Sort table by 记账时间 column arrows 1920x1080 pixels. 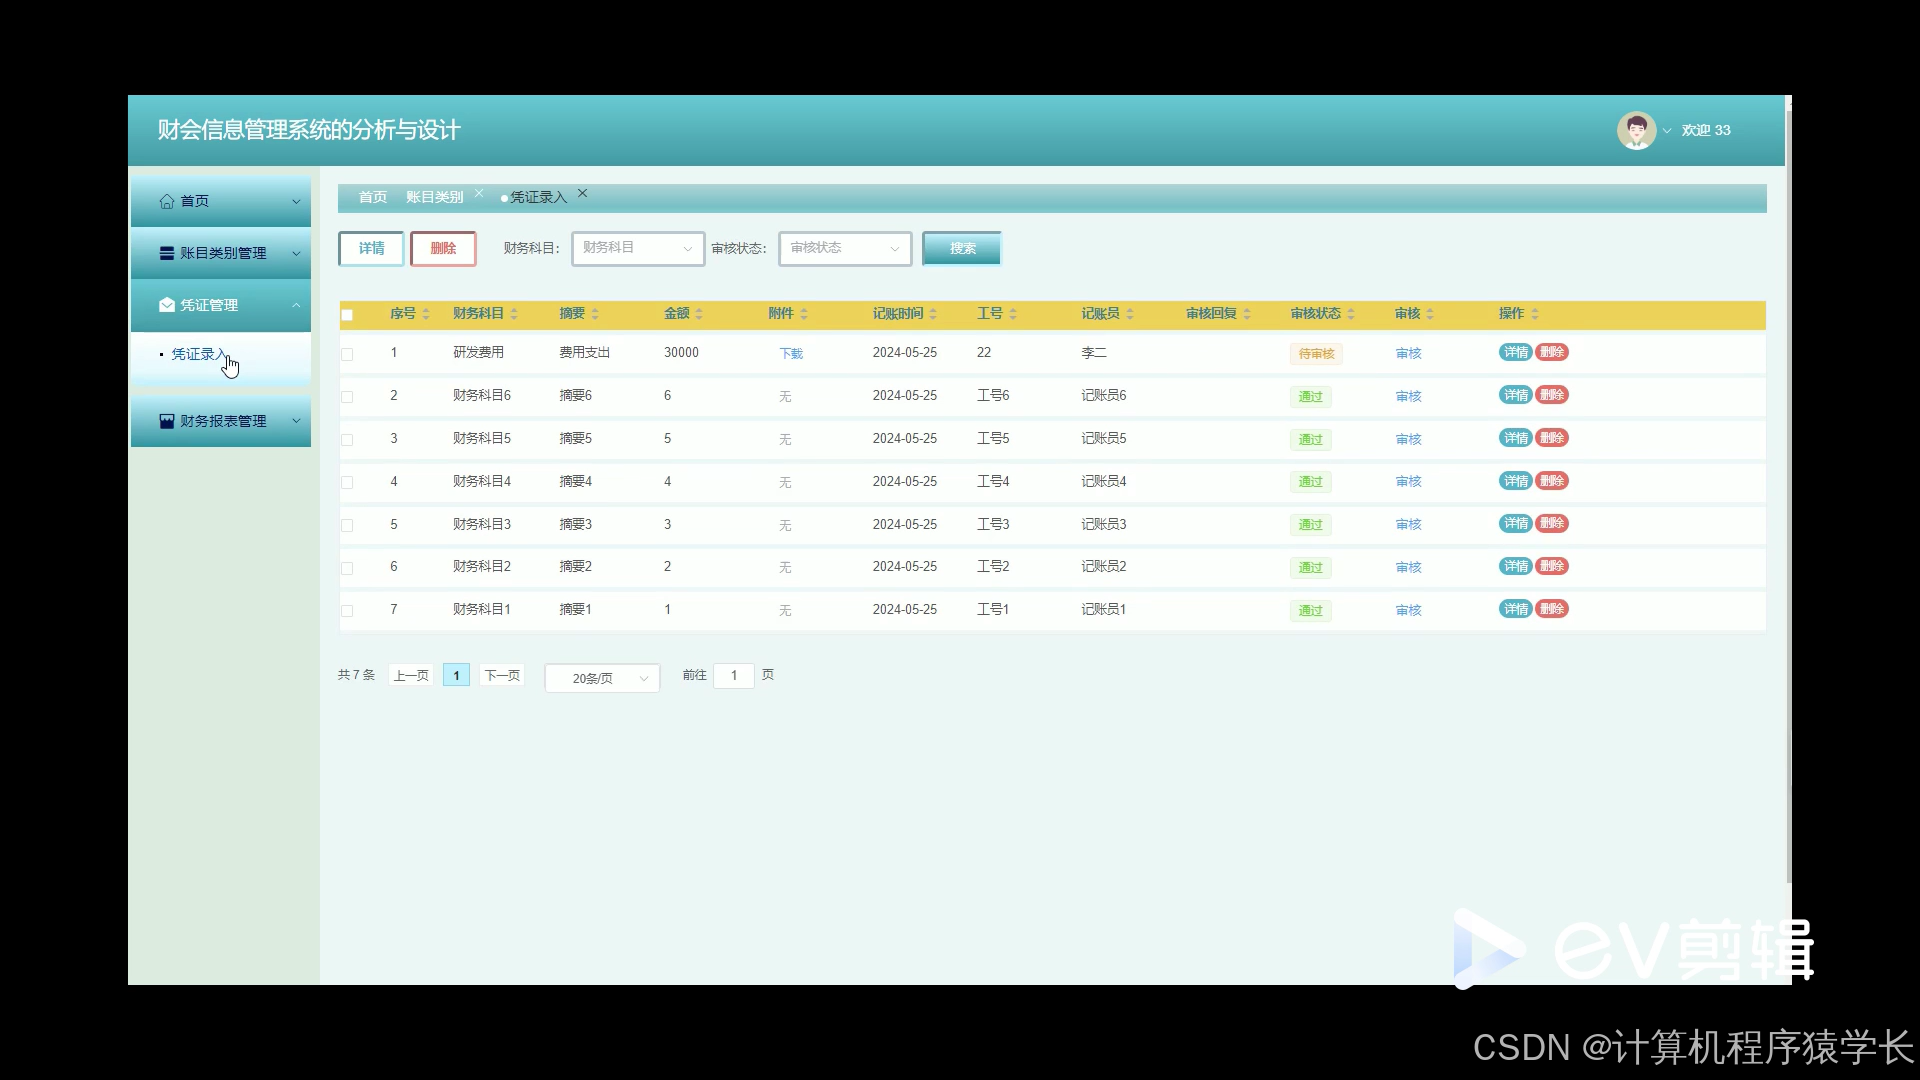[933, 314]
